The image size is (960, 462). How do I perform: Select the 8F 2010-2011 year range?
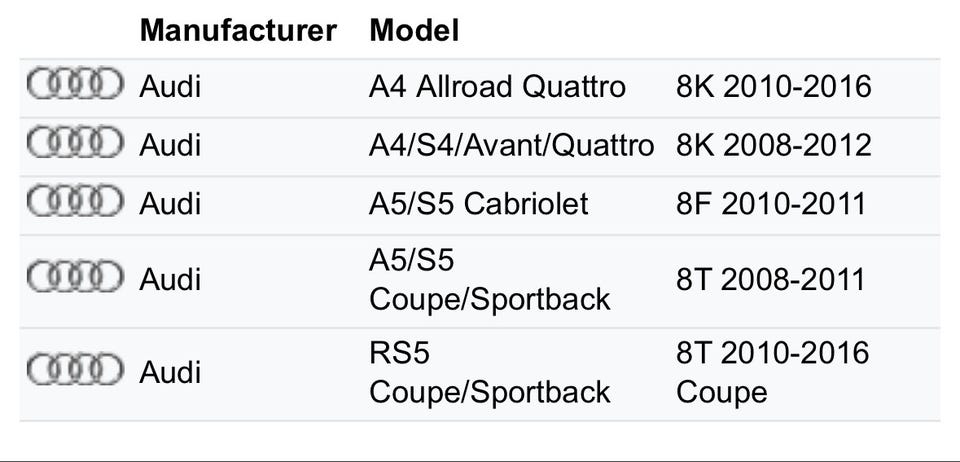[770, 204]
